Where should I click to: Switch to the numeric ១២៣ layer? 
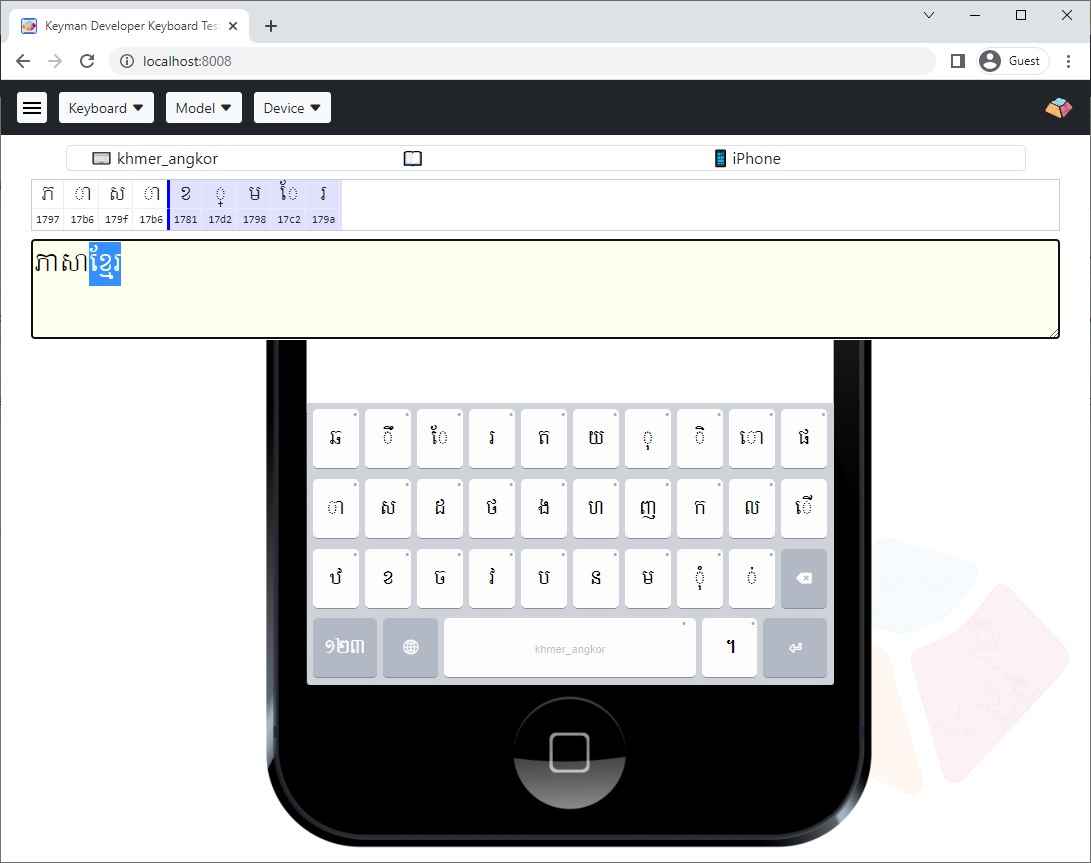tap(345, 647)
